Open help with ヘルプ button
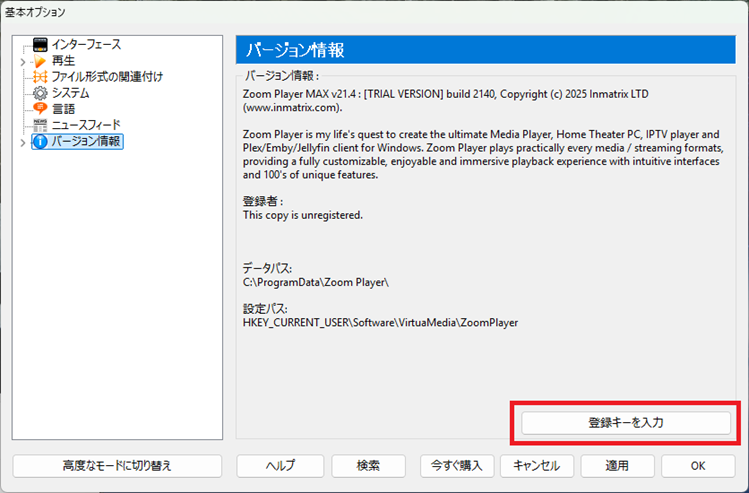The height and width of the screenshot is (493, 749). coord(280,466)
